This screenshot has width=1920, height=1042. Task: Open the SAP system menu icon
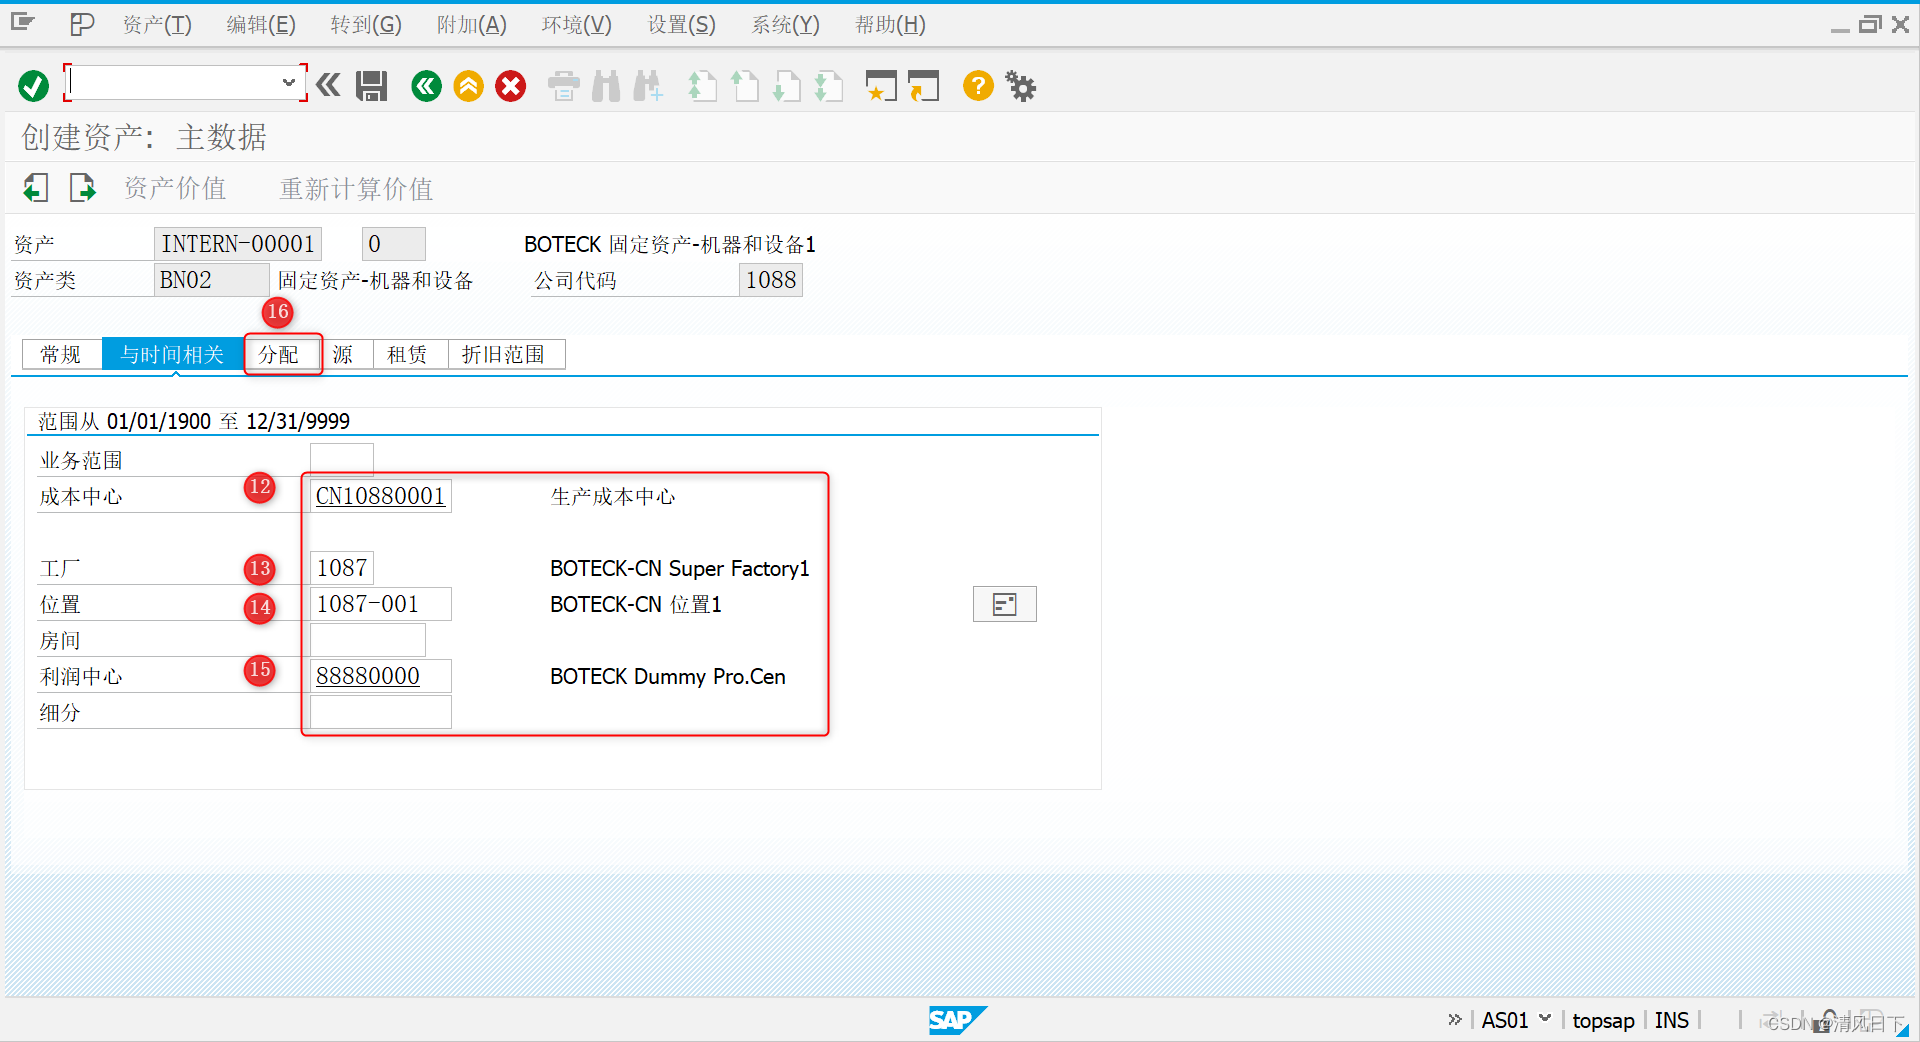tap(23, 23)
